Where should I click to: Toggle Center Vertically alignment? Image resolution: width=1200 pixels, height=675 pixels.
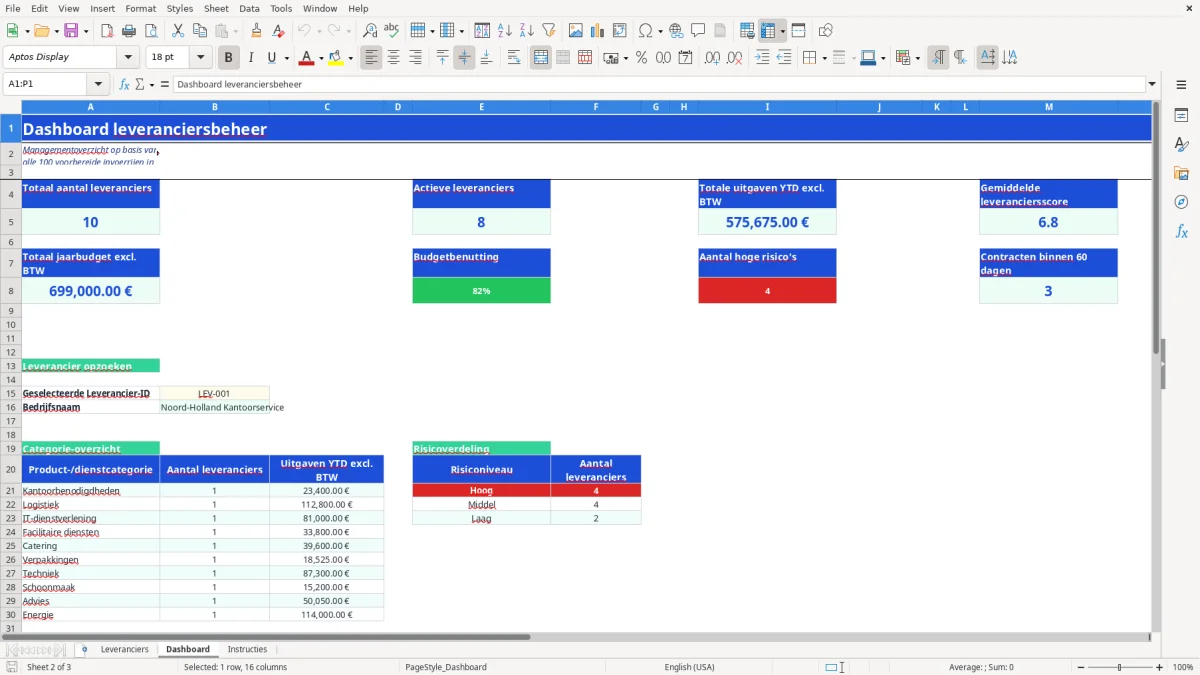click(x=464, y=58)
